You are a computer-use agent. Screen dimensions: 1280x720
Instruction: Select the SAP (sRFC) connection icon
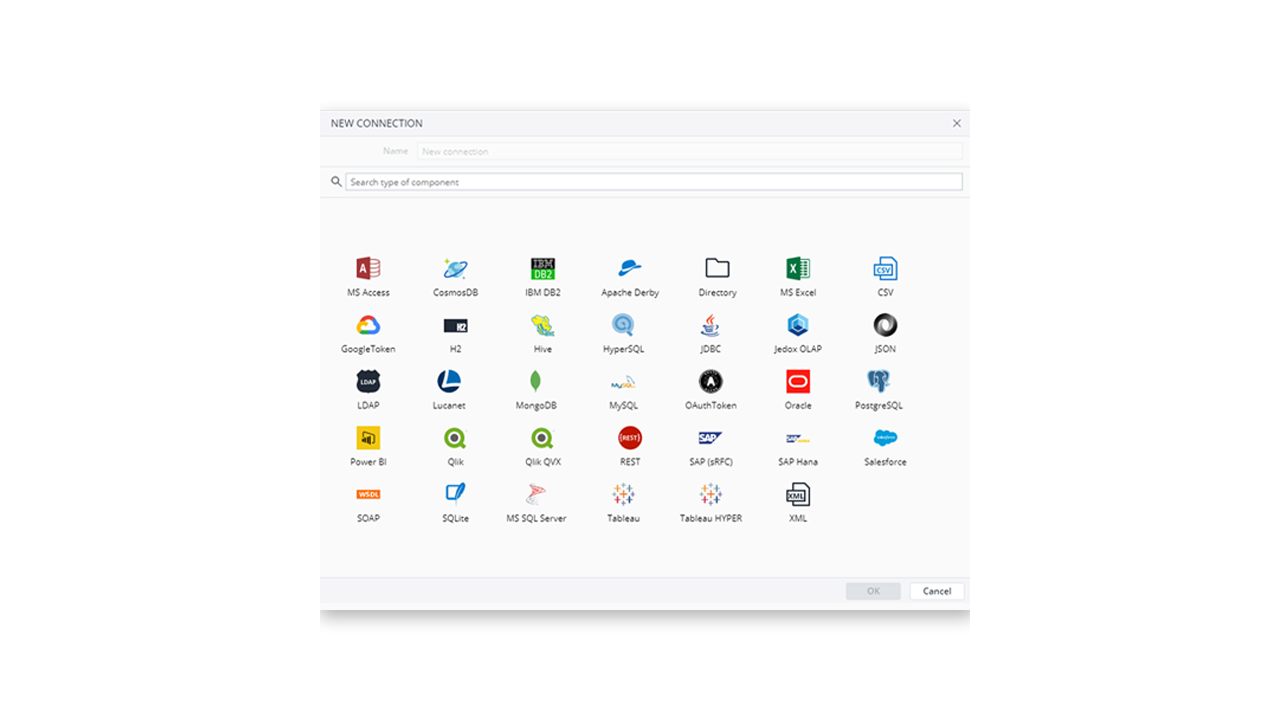click(x=710, y=438)
